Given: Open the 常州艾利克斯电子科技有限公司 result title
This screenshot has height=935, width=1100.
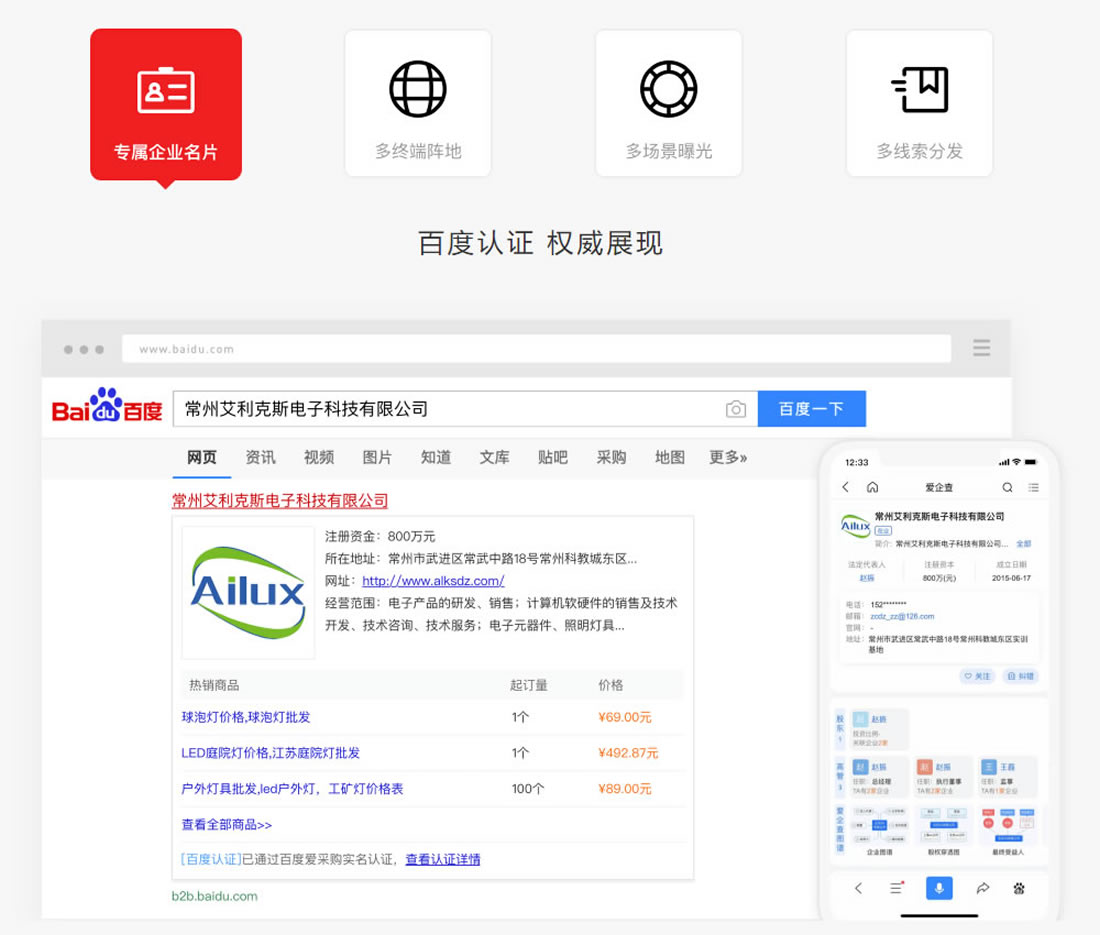Looking at the screenshot, I should (280, 501).
